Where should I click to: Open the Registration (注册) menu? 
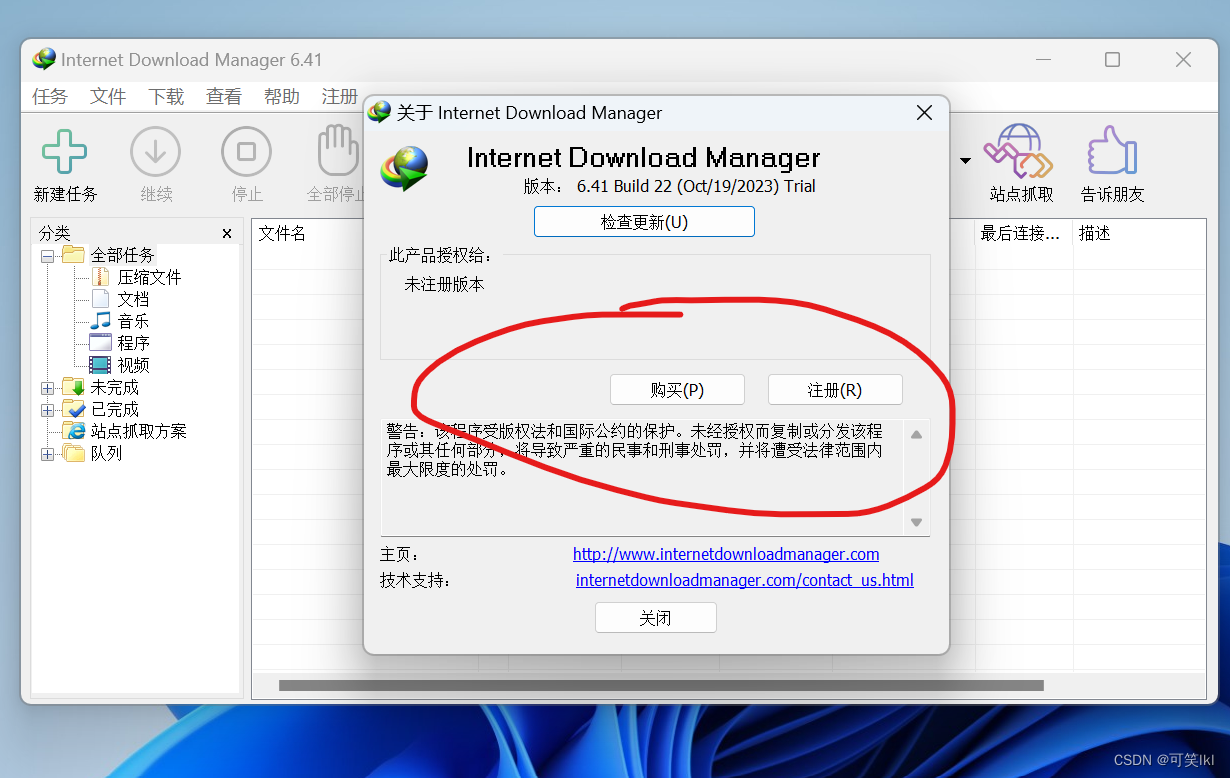point(340,96)
